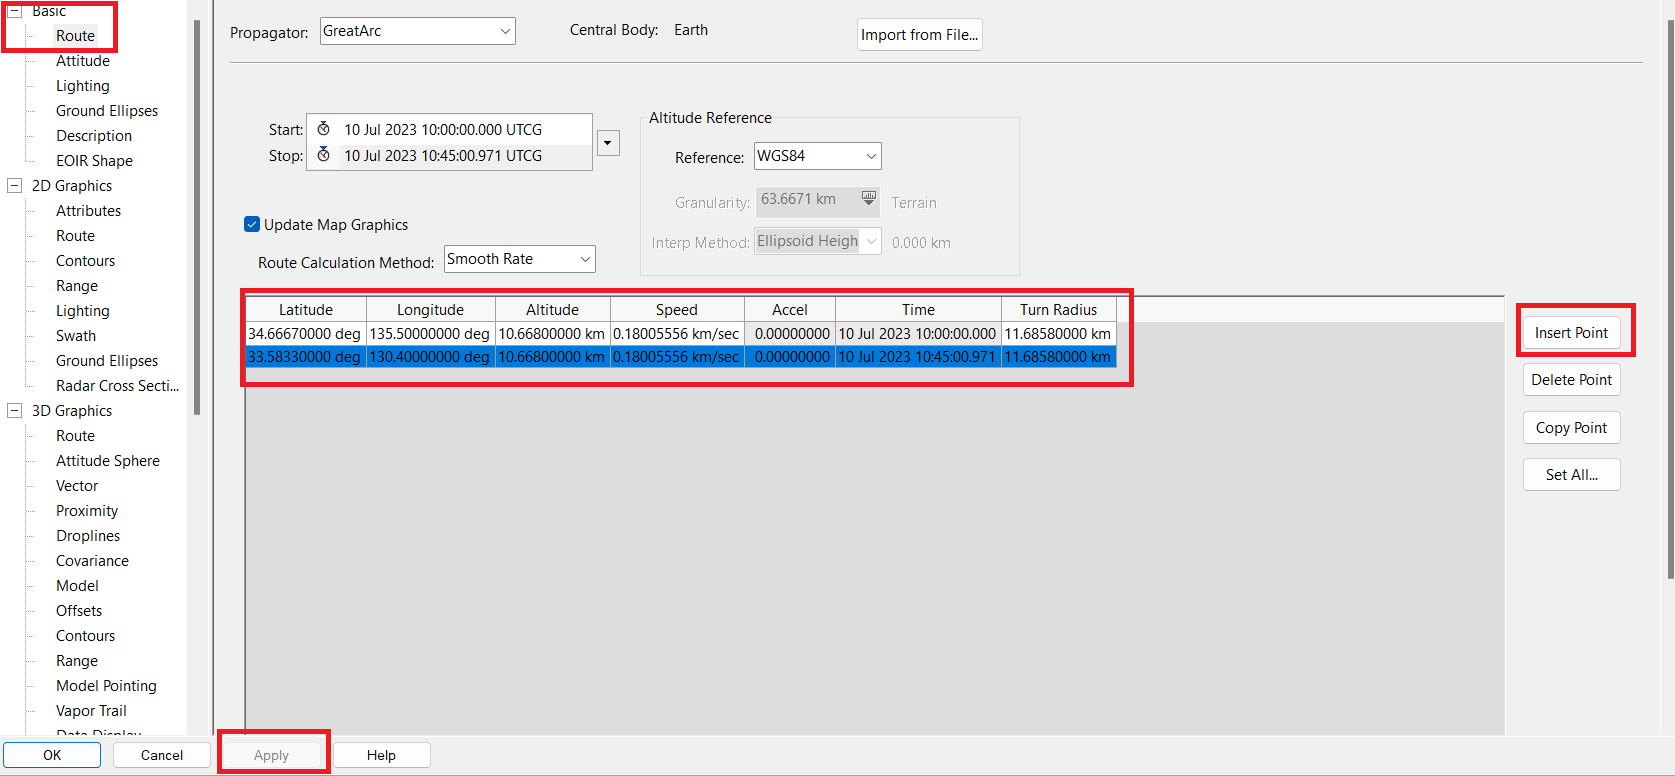Open the Propagator GreatArc dropdown
1675x776 pixels.
[417, 31]
